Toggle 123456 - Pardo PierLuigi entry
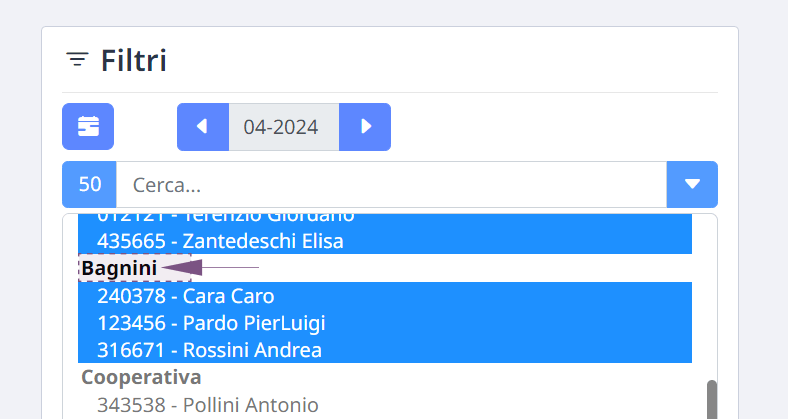Image resolution: width=788 pixels, height=419 pixels. (385, 323)
